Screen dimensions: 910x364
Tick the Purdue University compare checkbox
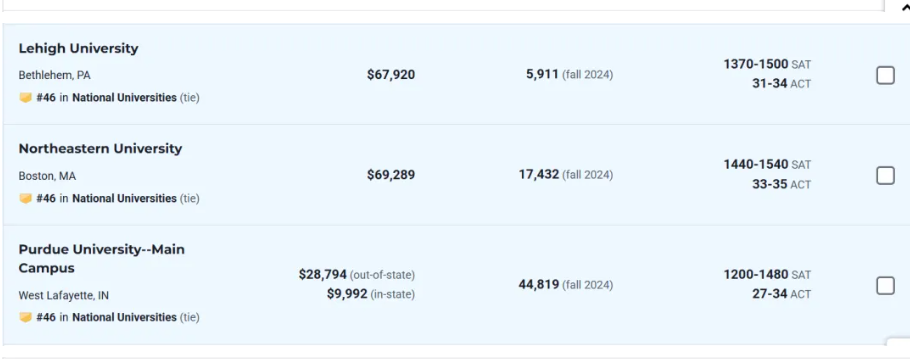tap(885, 285)
